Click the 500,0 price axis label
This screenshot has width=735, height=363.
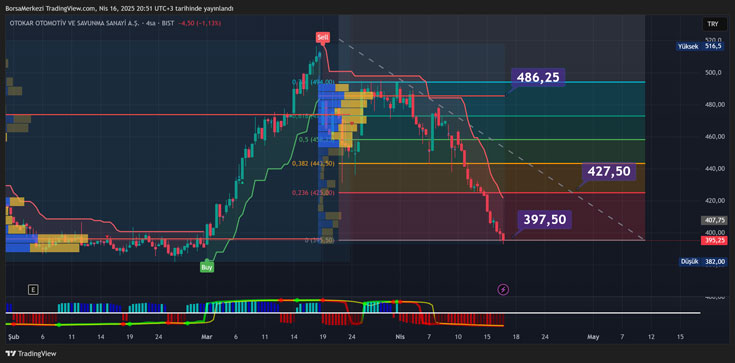tap(712, 73)
